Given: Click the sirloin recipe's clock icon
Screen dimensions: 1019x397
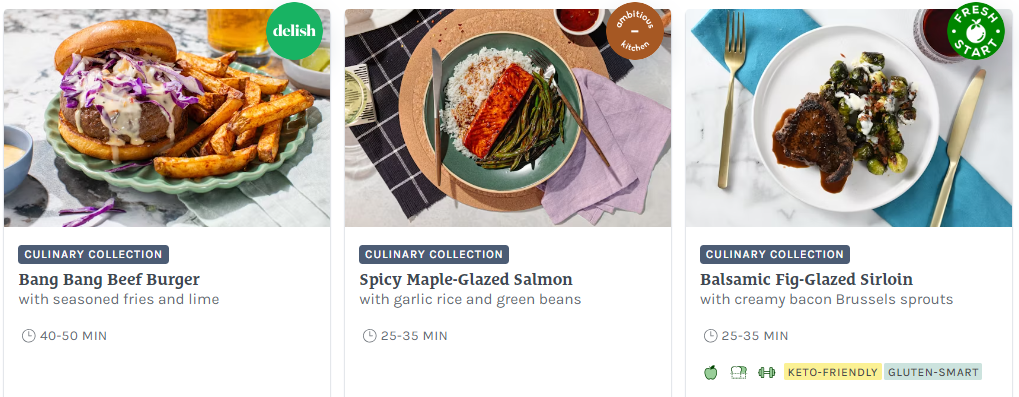Looking at the screenshot, I should click(x=710, y=336).
